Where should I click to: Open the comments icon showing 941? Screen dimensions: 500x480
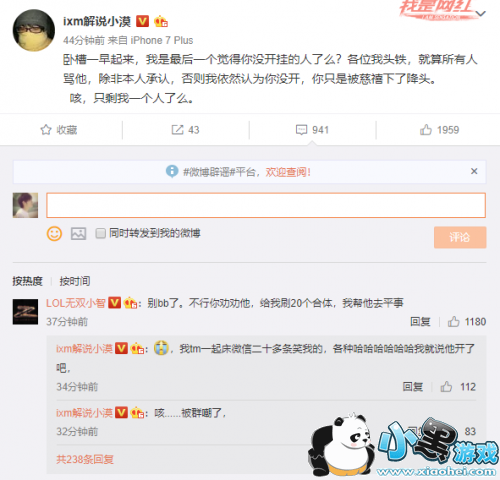click(301, 130)
